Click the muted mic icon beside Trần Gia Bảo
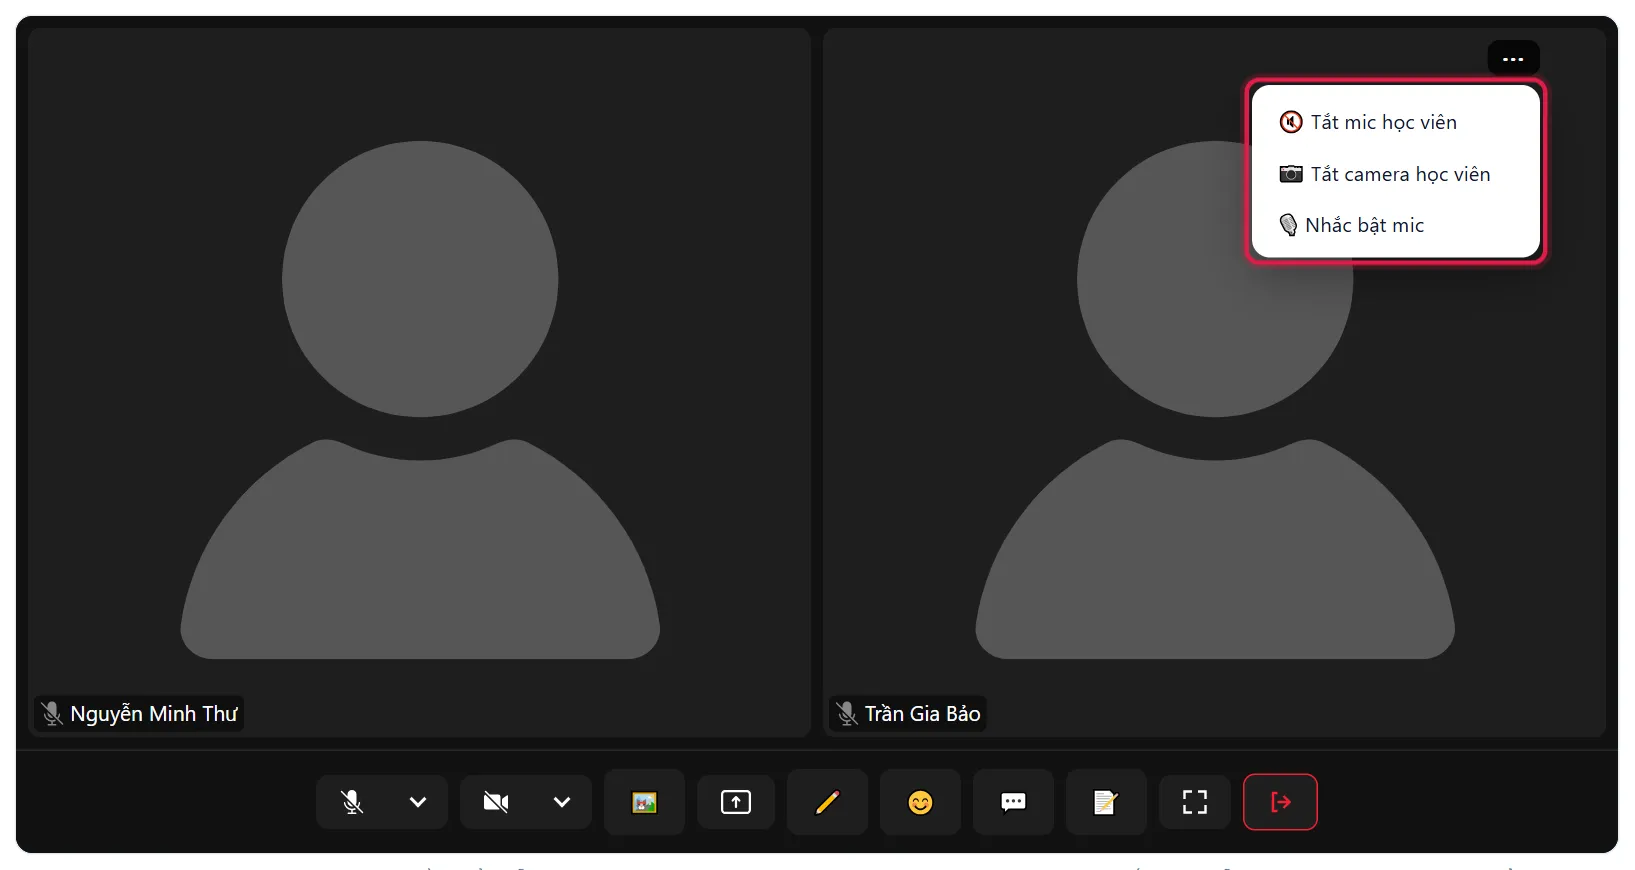 [x=847, y=714]
